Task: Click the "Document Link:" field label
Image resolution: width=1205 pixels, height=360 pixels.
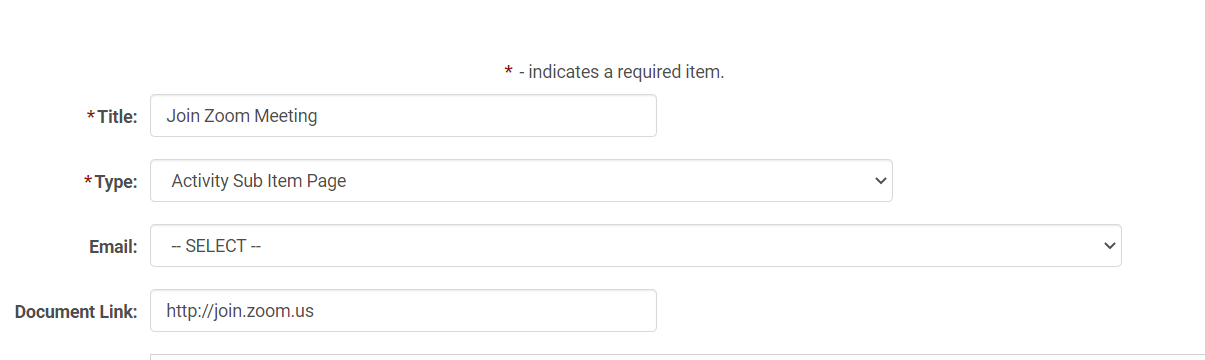Action: point(76,312)
